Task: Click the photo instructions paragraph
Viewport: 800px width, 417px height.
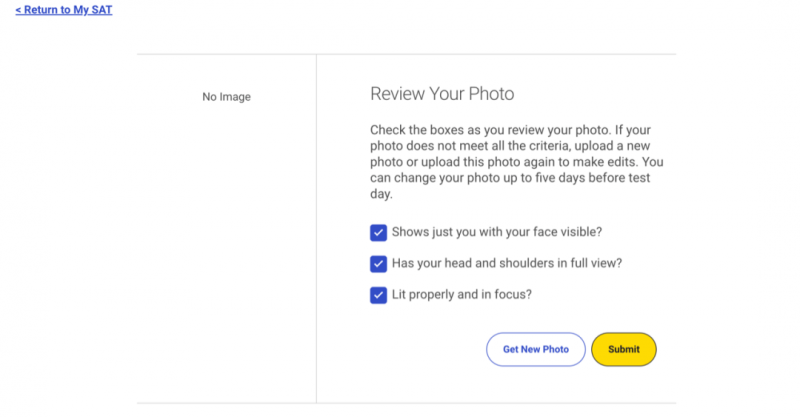Action: 517,162
